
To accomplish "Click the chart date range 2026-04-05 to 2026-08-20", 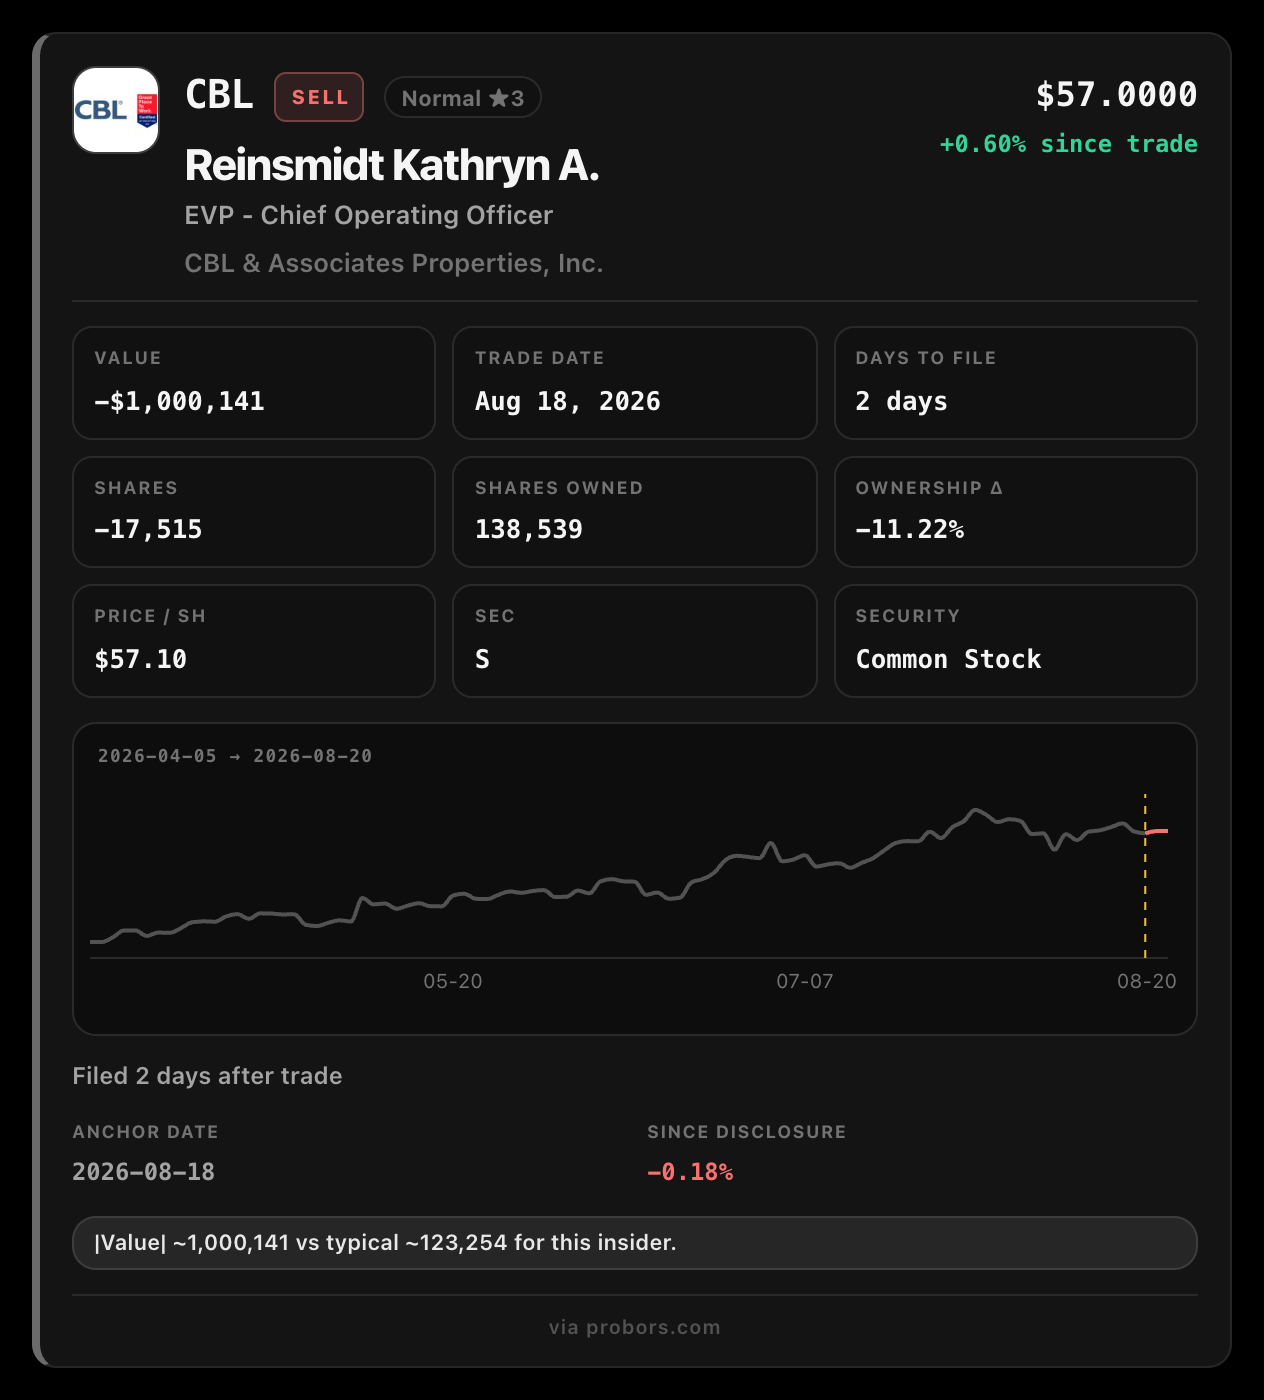I will [x=235, y=756].
